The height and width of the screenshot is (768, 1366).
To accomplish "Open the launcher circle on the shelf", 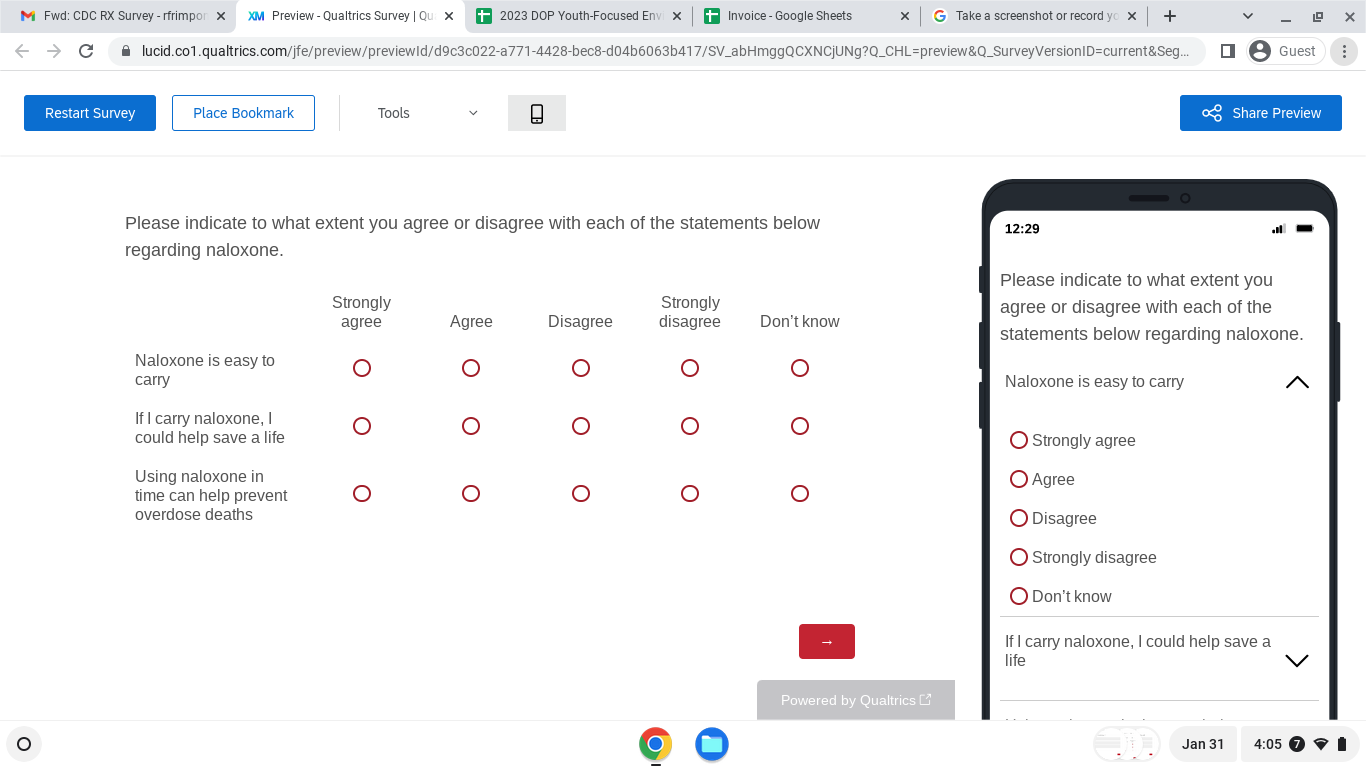I will point(24,744).
